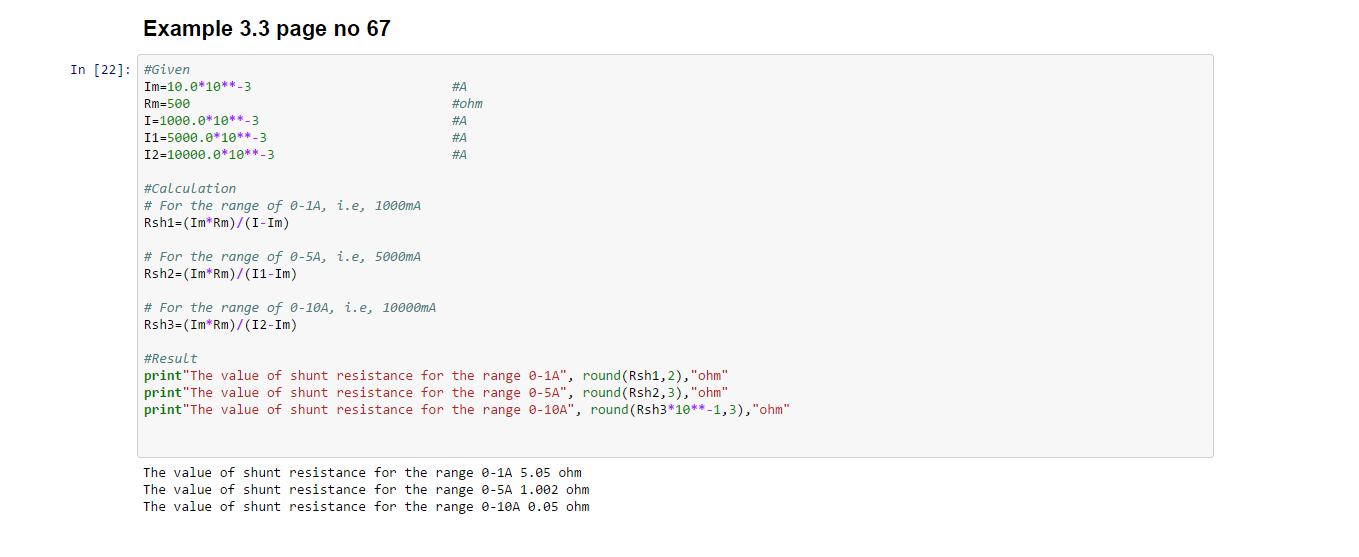Click the I2=10000.0*10**-3 assignment
This screenshot has width=1359, height=557.
pos(209,155)
